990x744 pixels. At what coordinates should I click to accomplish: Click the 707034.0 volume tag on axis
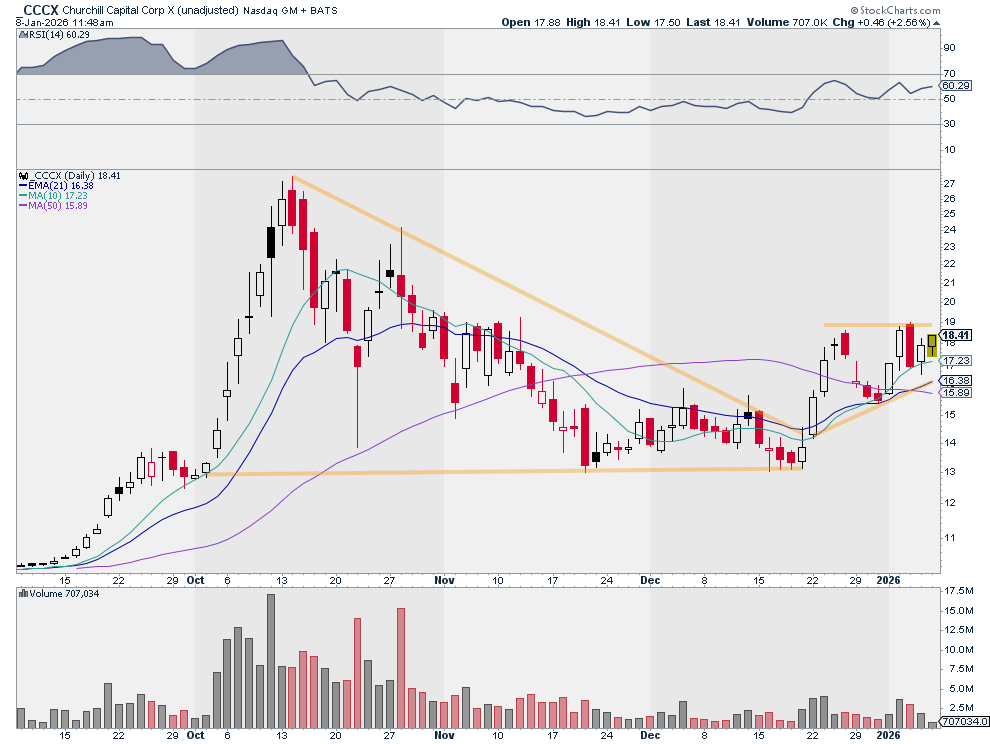tap(963, 722)
